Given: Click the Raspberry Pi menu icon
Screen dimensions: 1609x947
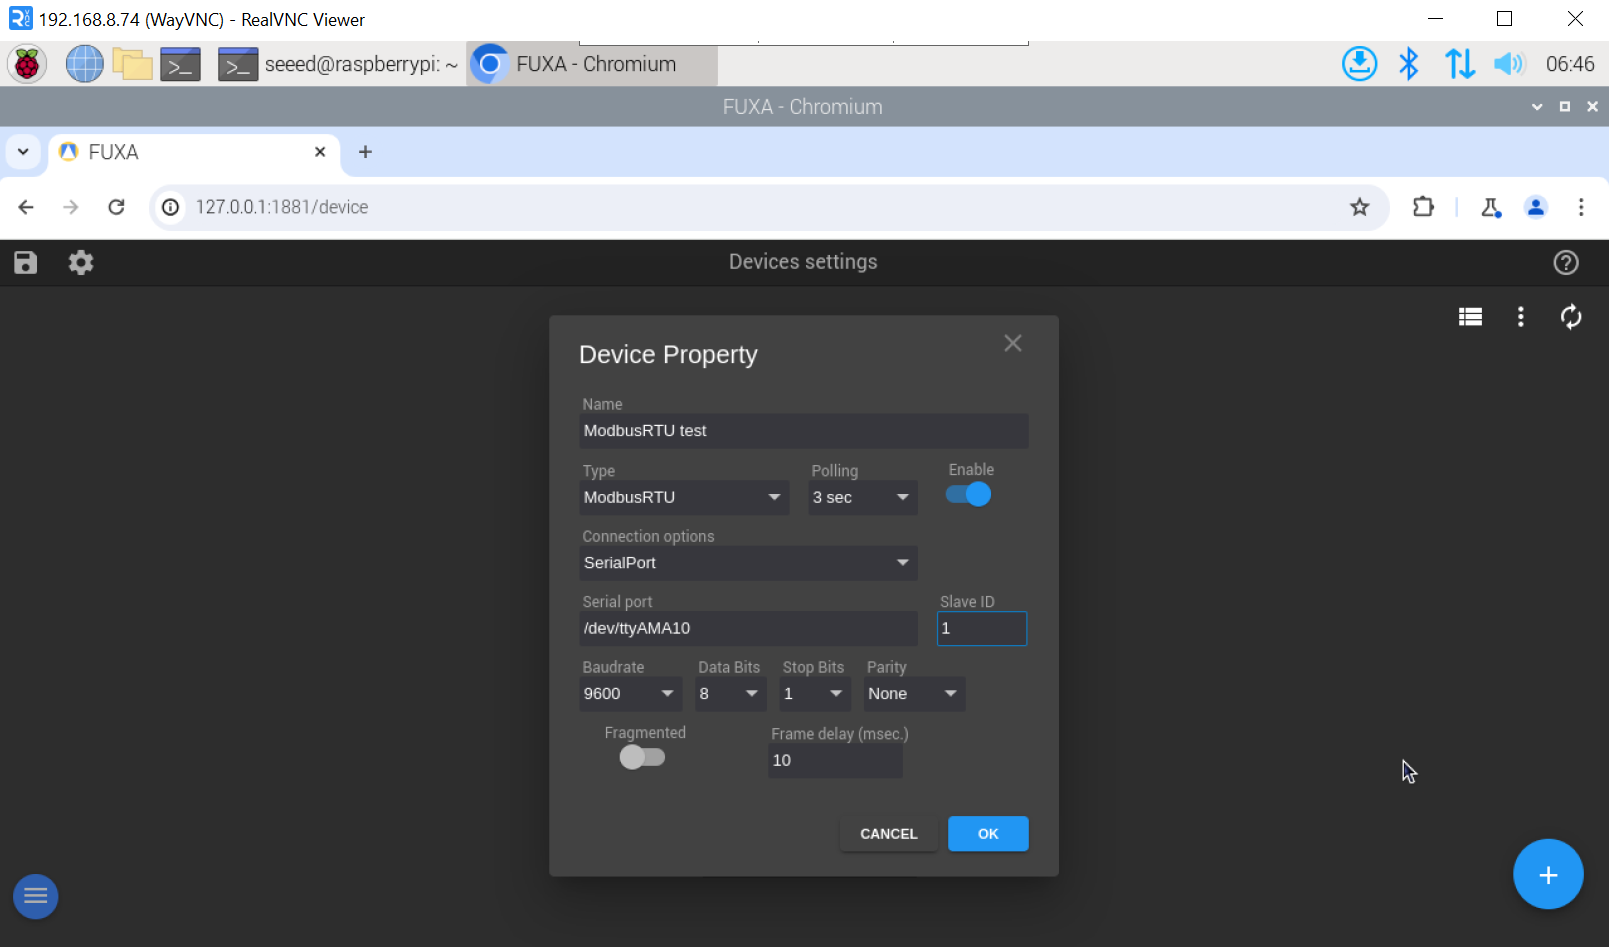Looking at the screenshot, I should (27, 64).
